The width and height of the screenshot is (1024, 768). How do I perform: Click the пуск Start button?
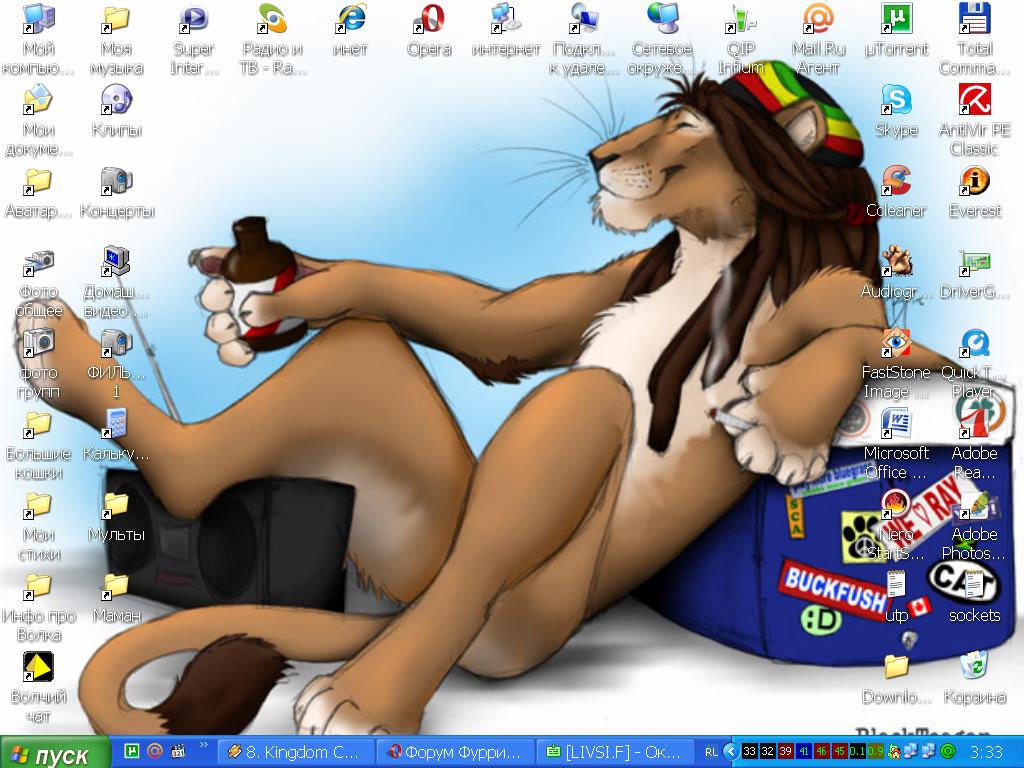click(50, 753)
